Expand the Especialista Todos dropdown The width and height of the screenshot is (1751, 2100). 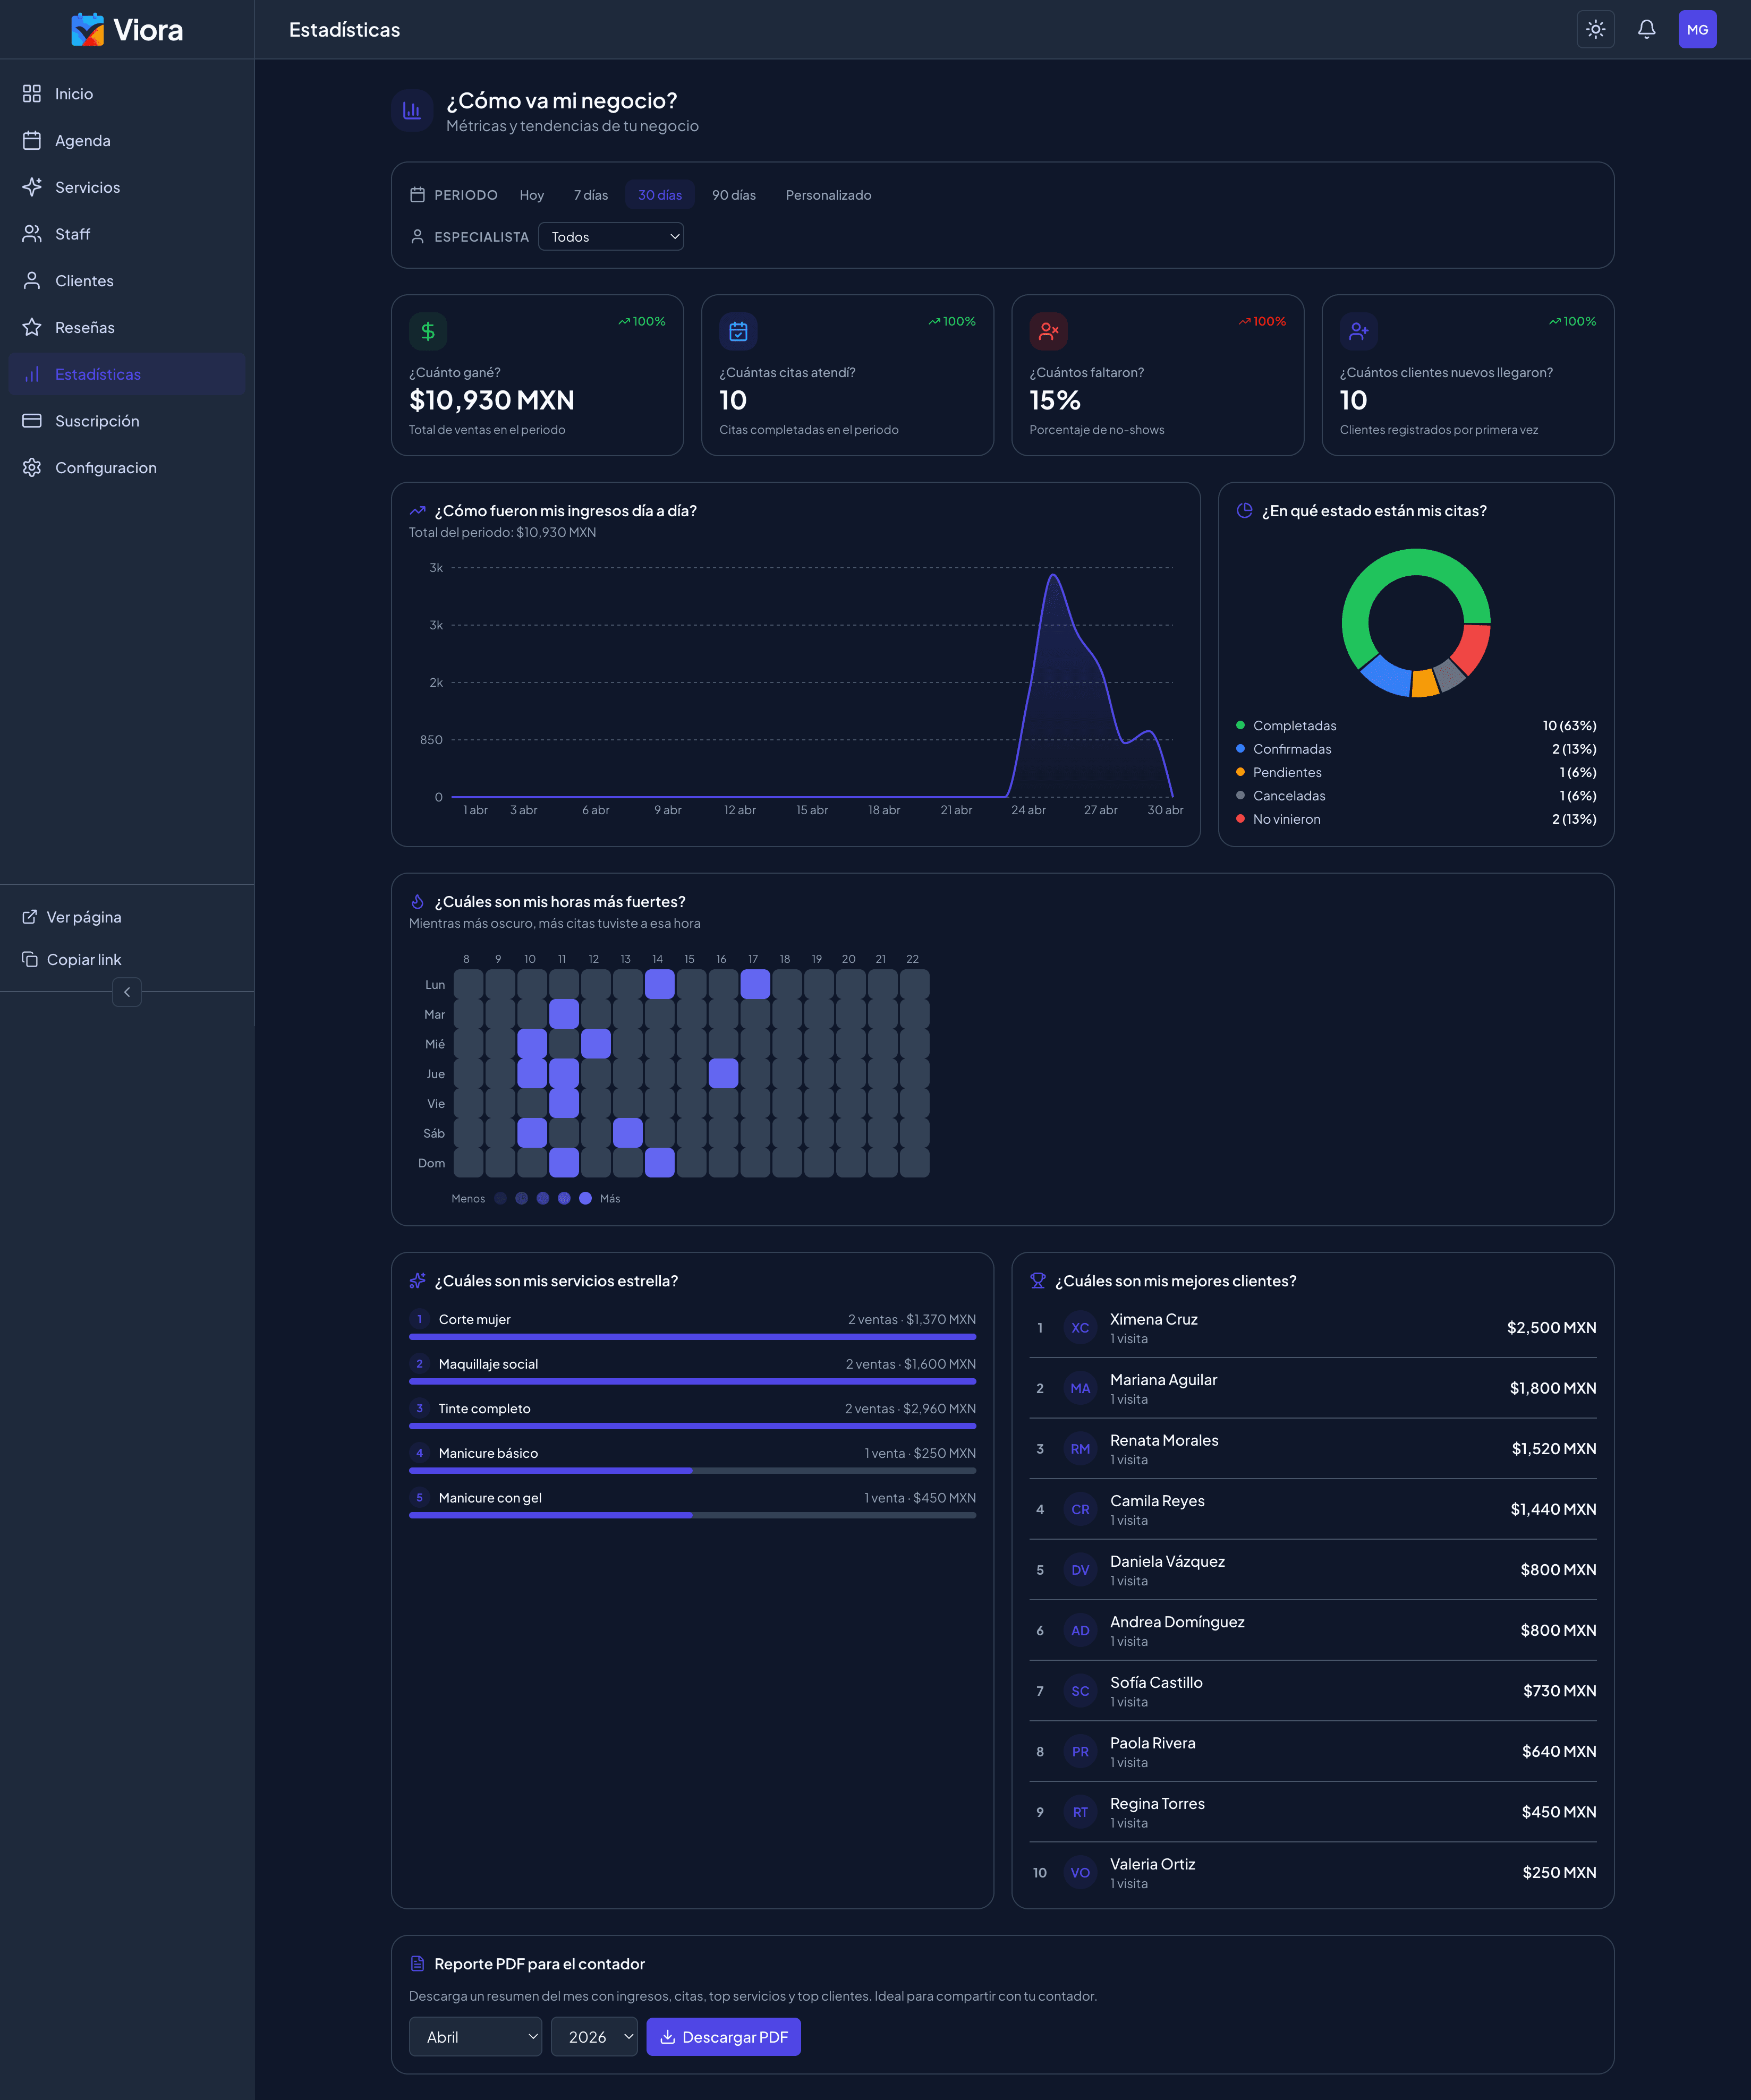coord(611,237)
